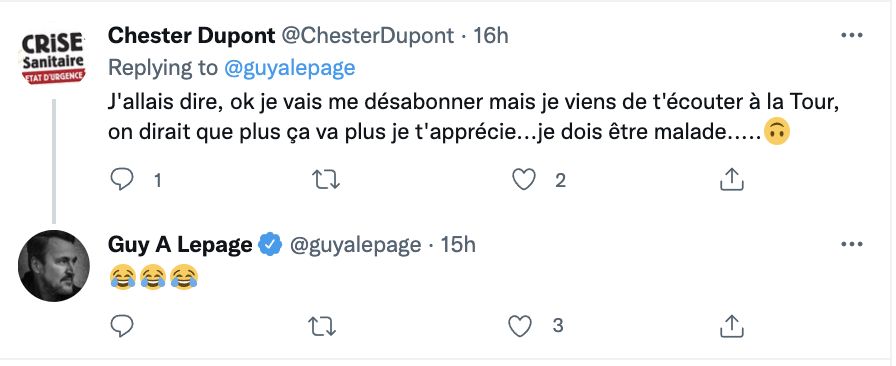The width and height of the screenshot is (896, 366).
Task: Share Guy A Lepage's tweet
Action: click(x=731, y=326)
